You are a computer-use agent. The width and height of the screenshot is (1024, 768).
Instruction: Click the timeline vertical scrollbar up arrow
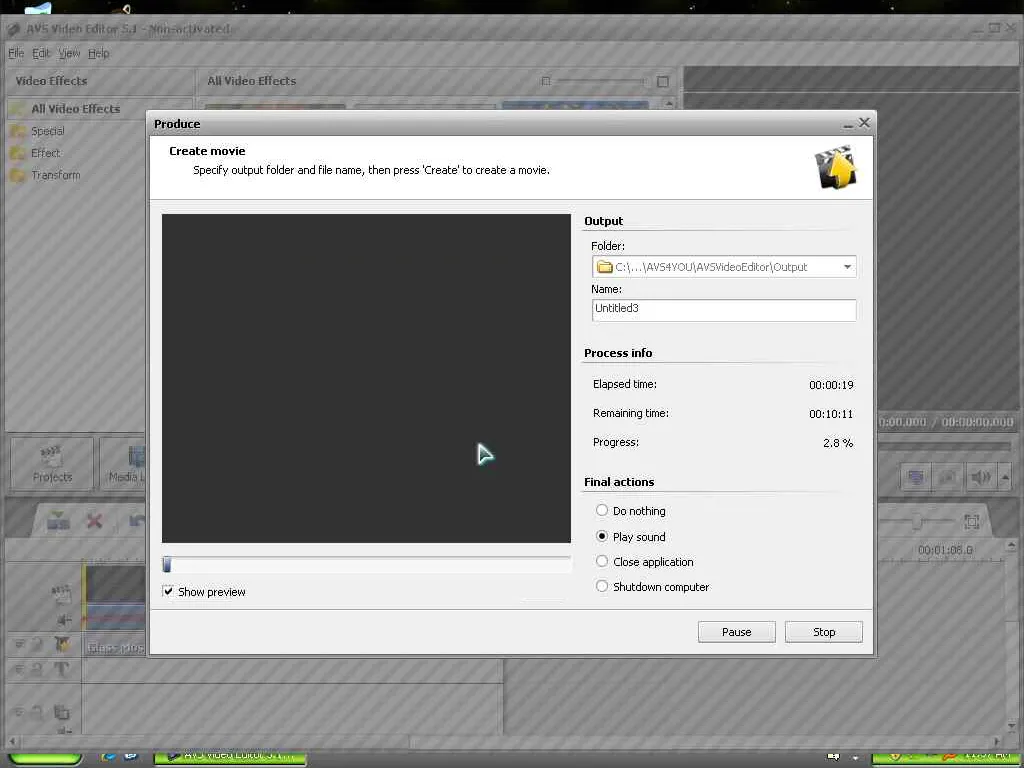[x=1012, y=545]
